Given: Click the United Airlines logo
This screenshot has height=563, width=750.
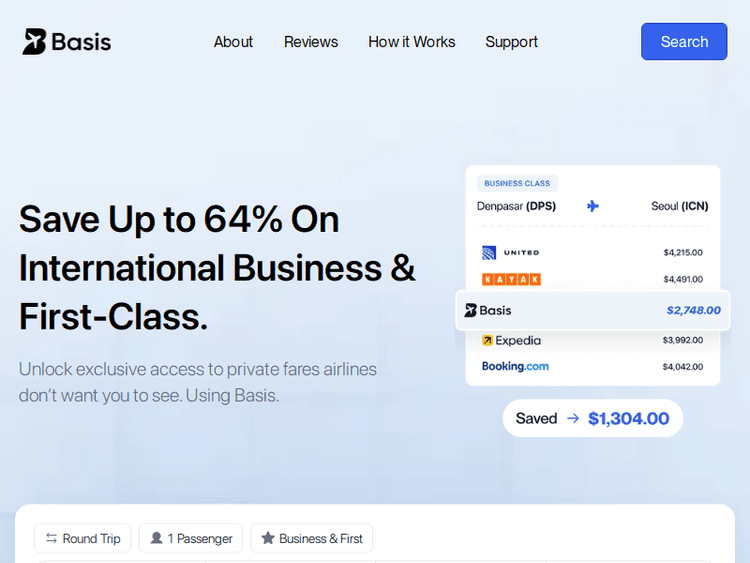Looking at the screenshot, I should pyautogui.click(x=510, y=253).
